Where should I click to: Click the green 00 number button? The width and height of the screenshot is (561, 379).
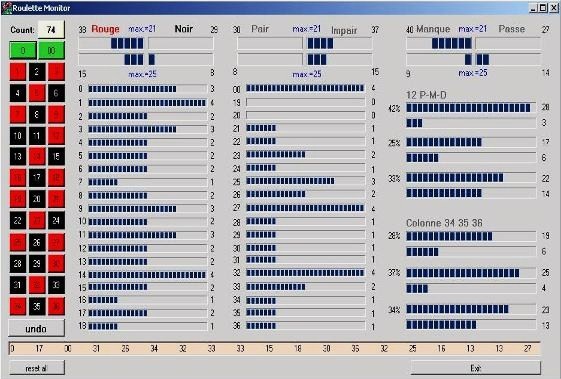(51, 50)
